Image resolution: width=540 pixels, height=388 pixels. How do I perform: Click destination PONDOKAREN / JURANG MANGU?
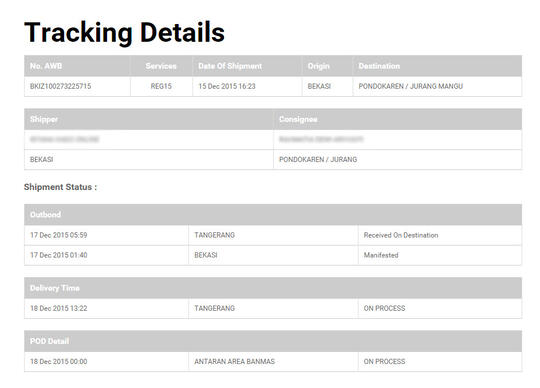point(411,86)
